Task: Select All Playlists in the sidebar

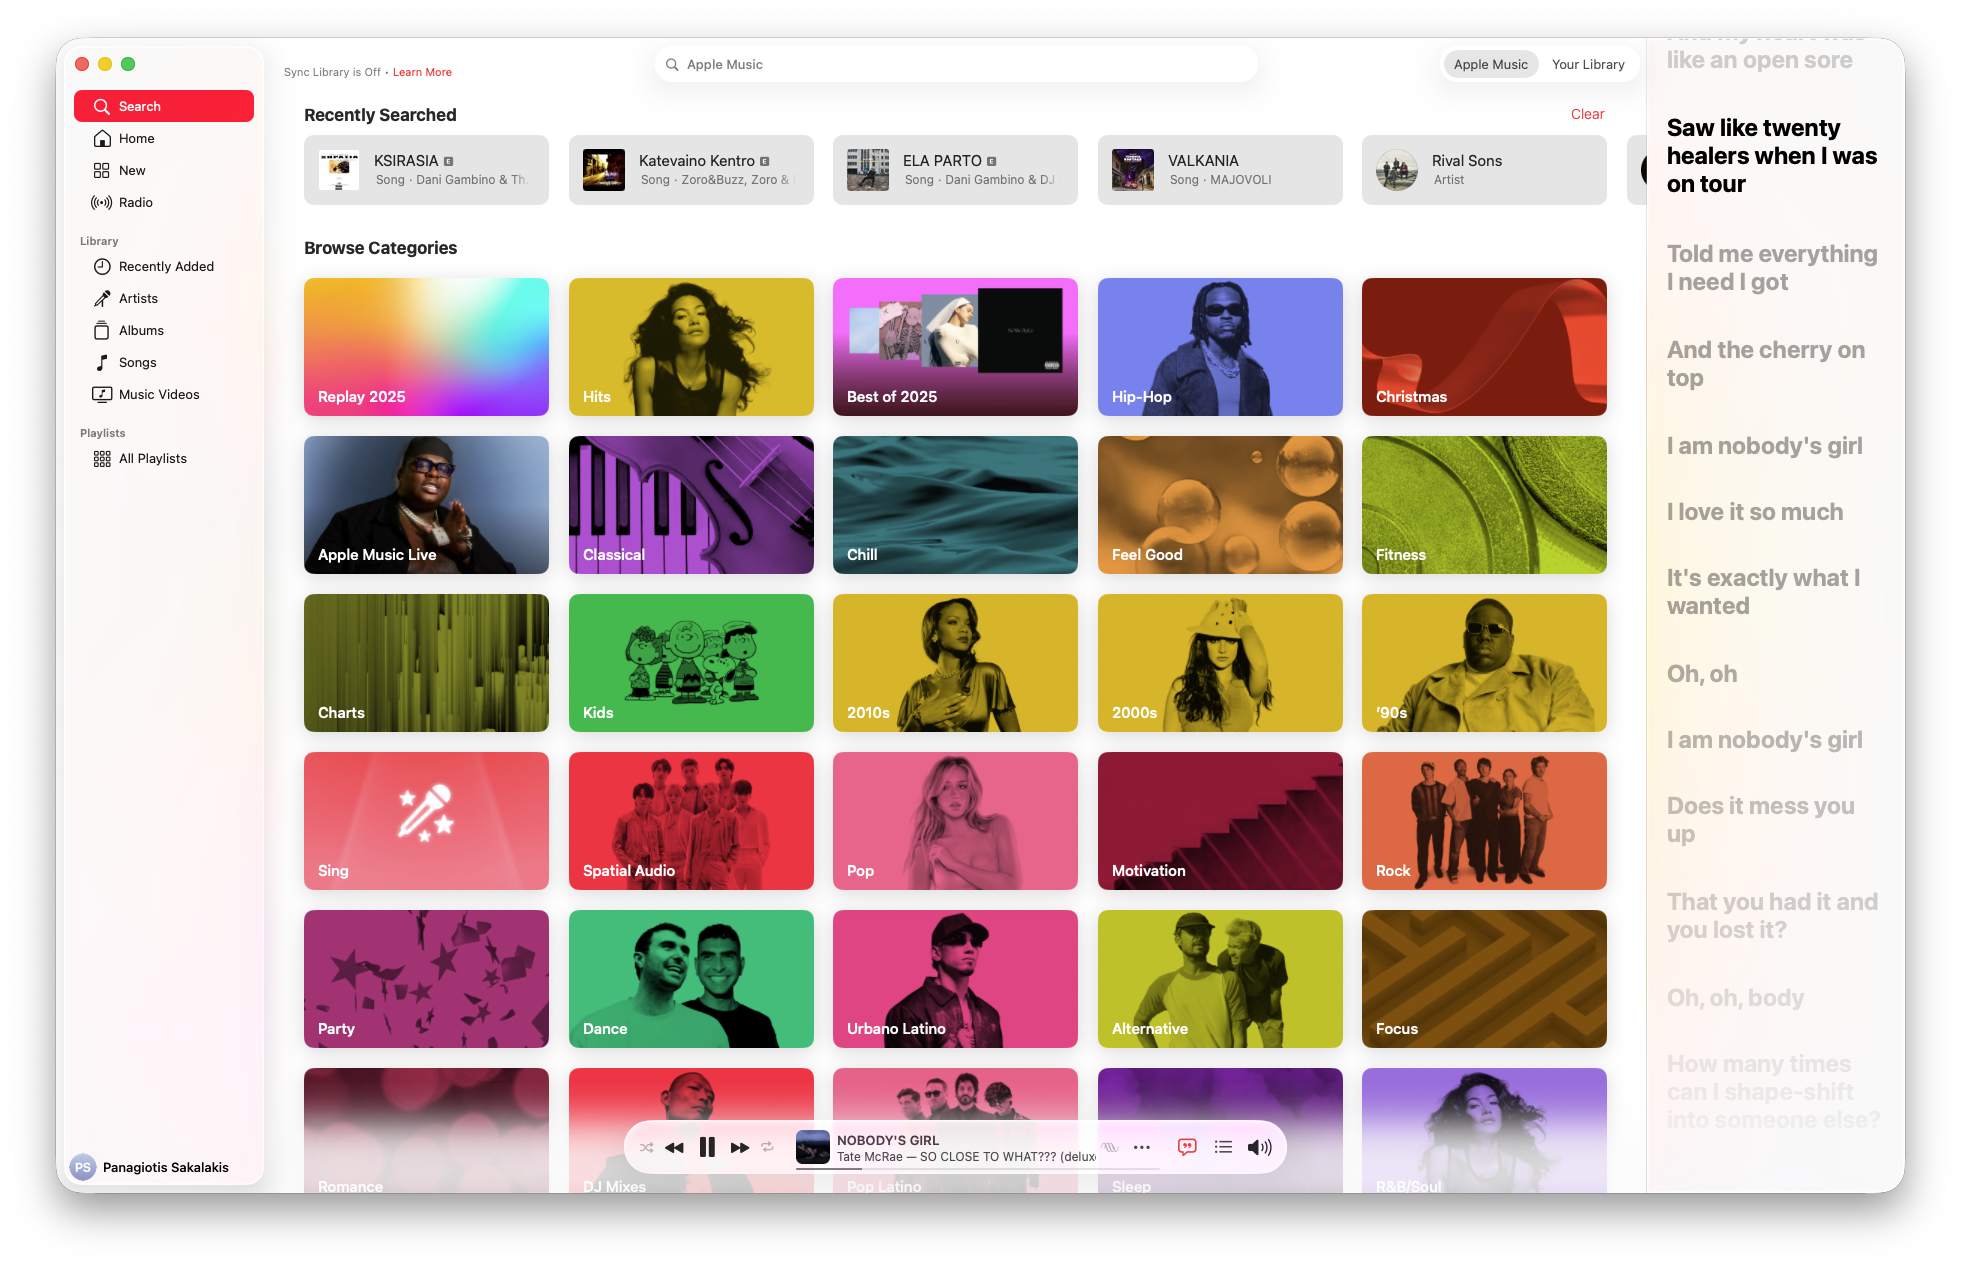Action: point(151,458)
